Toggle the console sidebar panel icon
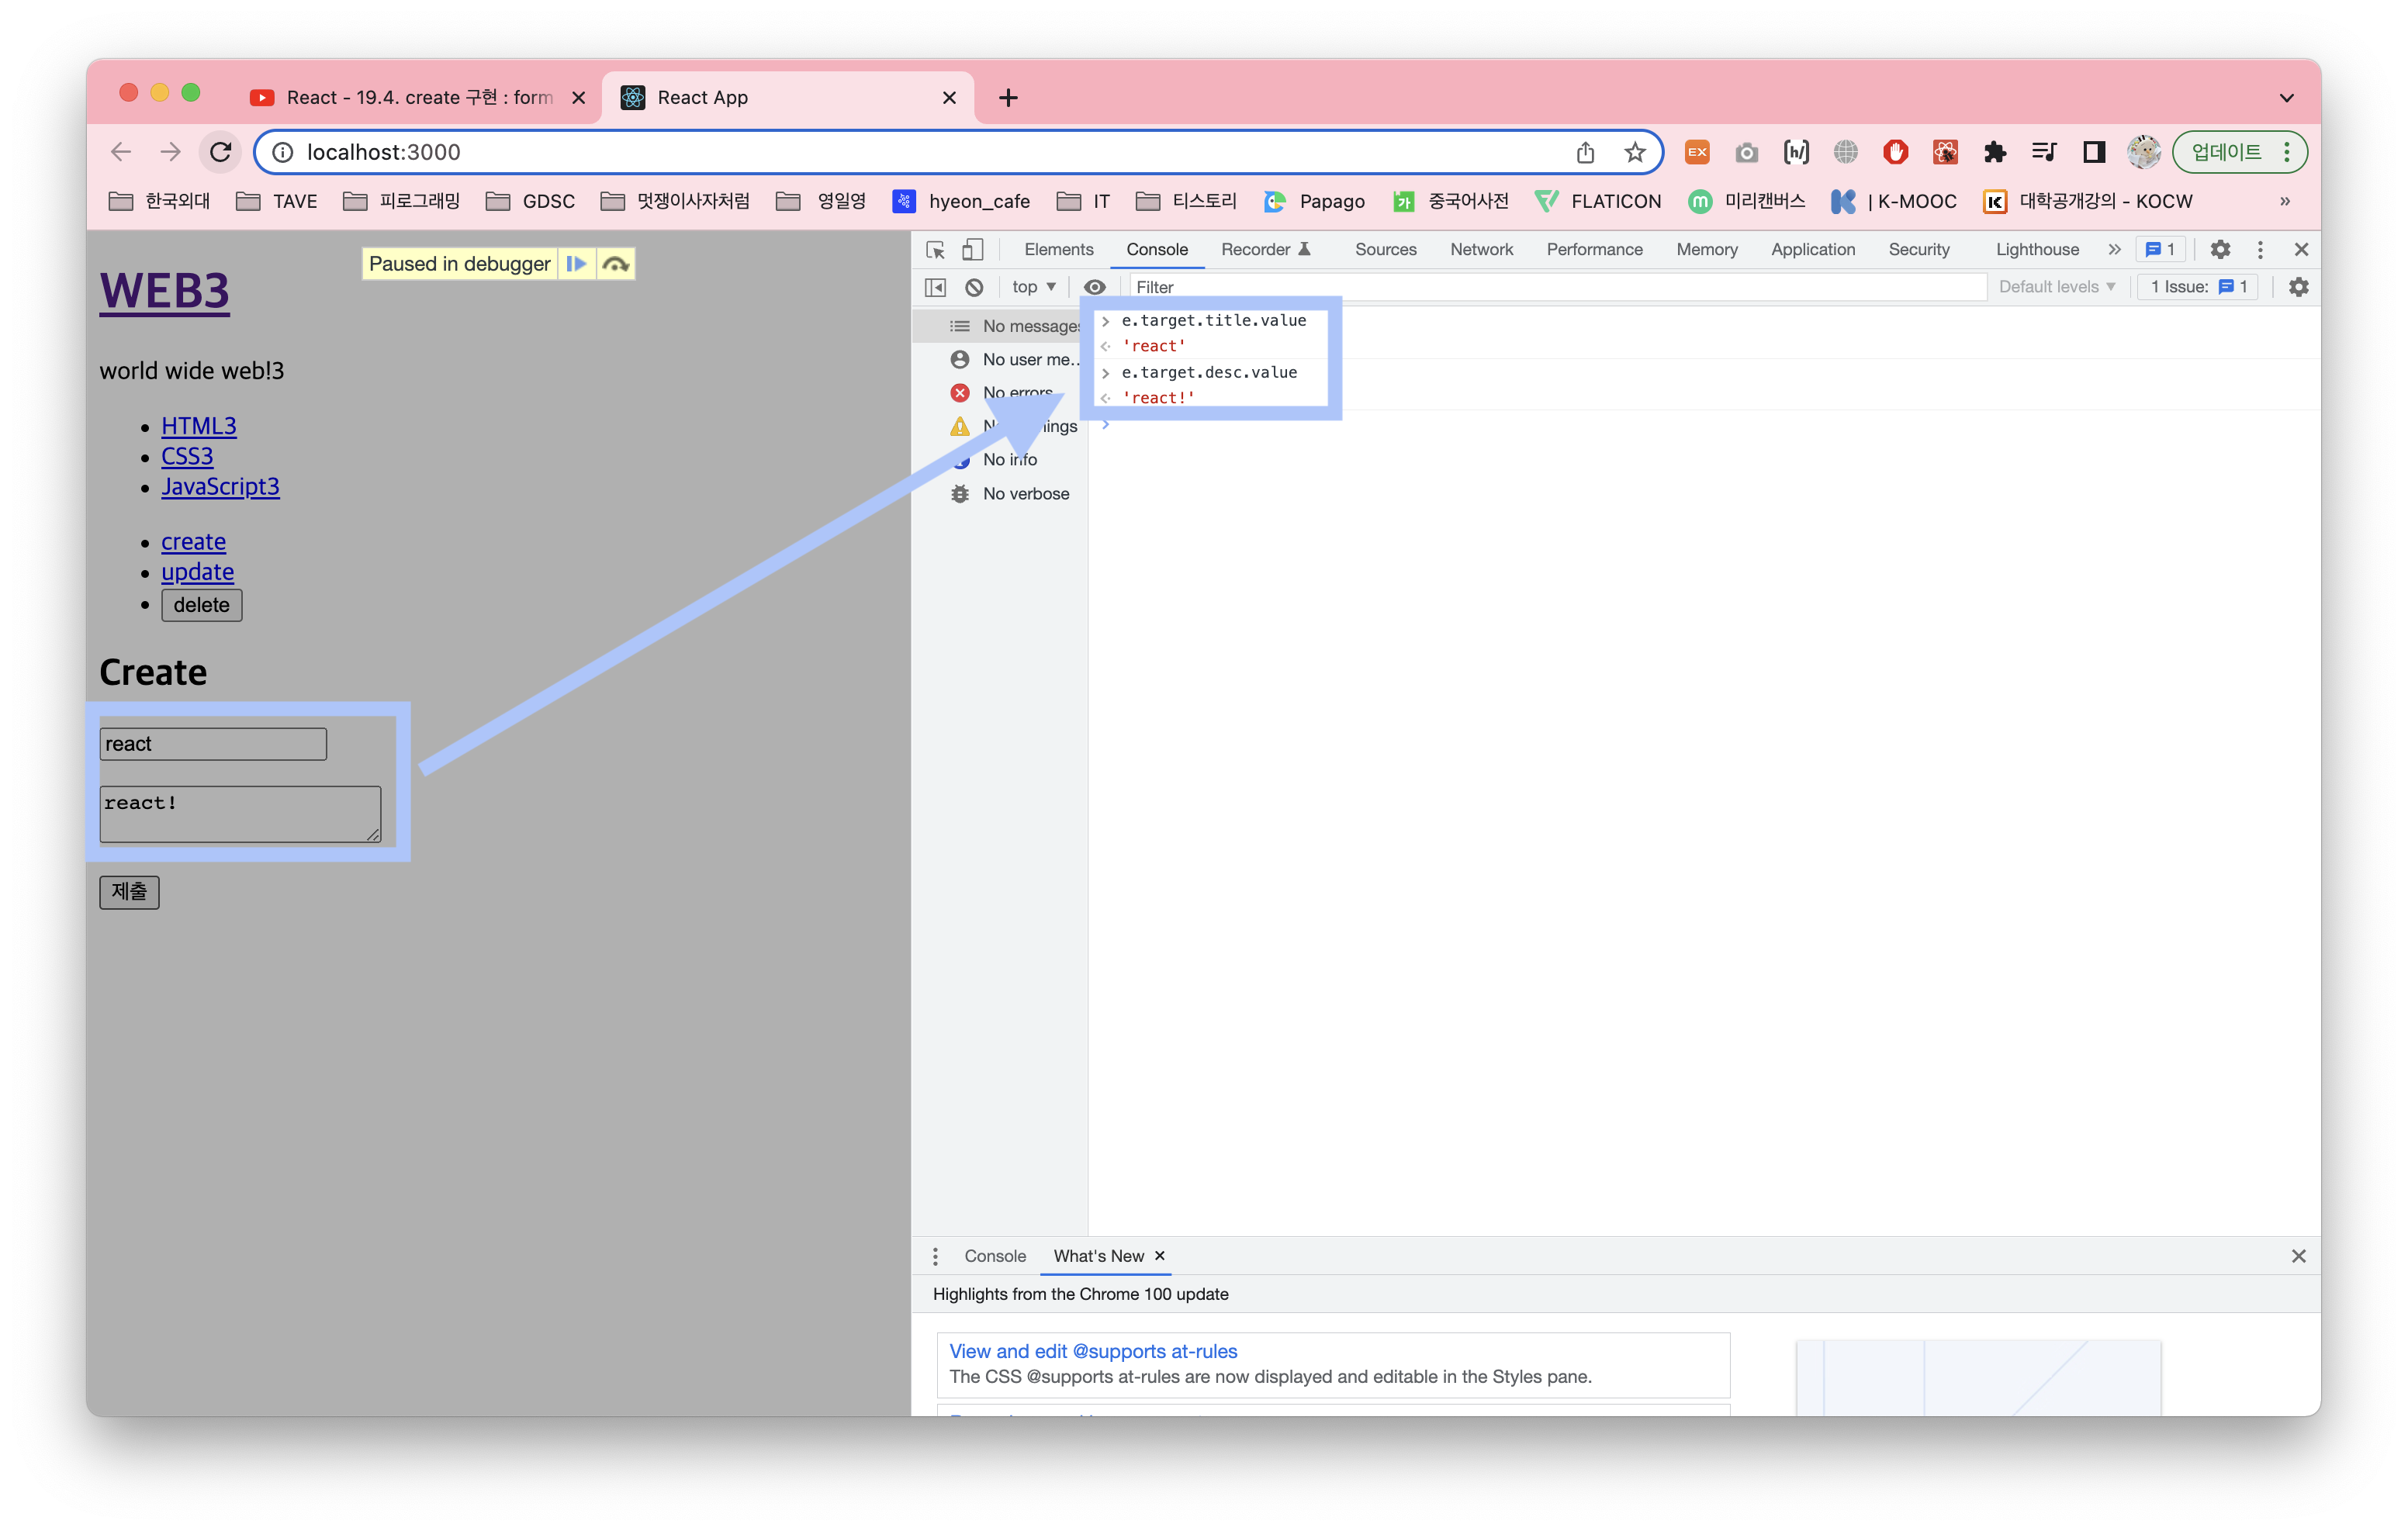This screenshot has width=2408, height=1531. [936, 287]
